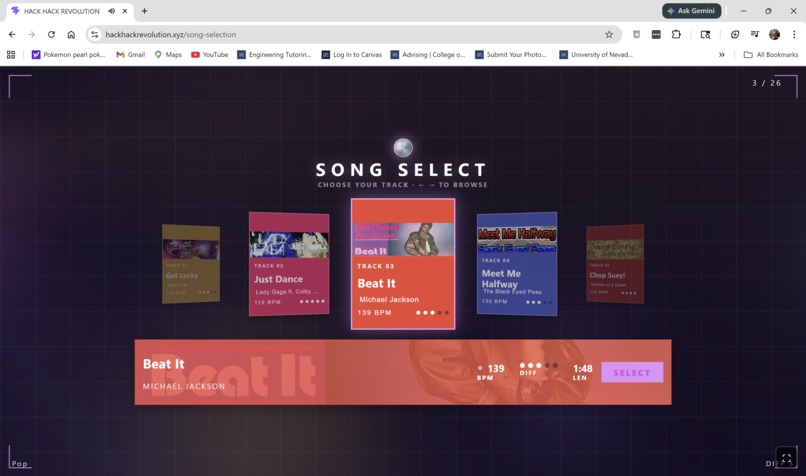The height and width of the screenshot is (476, 806).
Task: Click the MICHAEL JACKSON artist text in banner
Action: 184,386
